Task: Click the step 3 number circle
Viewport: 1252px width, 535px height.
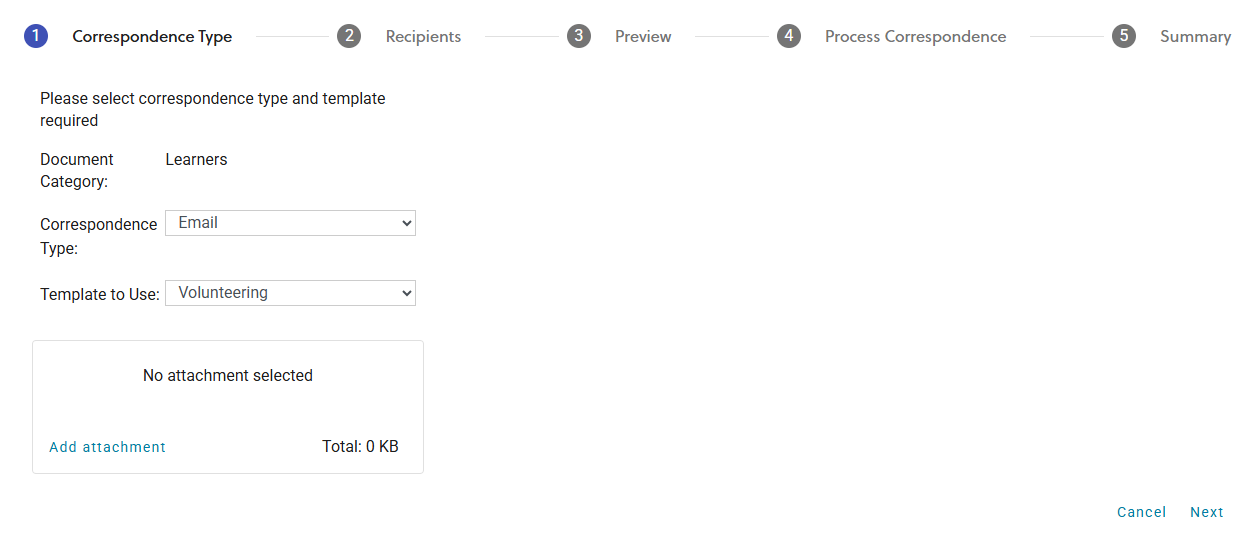Action: (579, 37)
